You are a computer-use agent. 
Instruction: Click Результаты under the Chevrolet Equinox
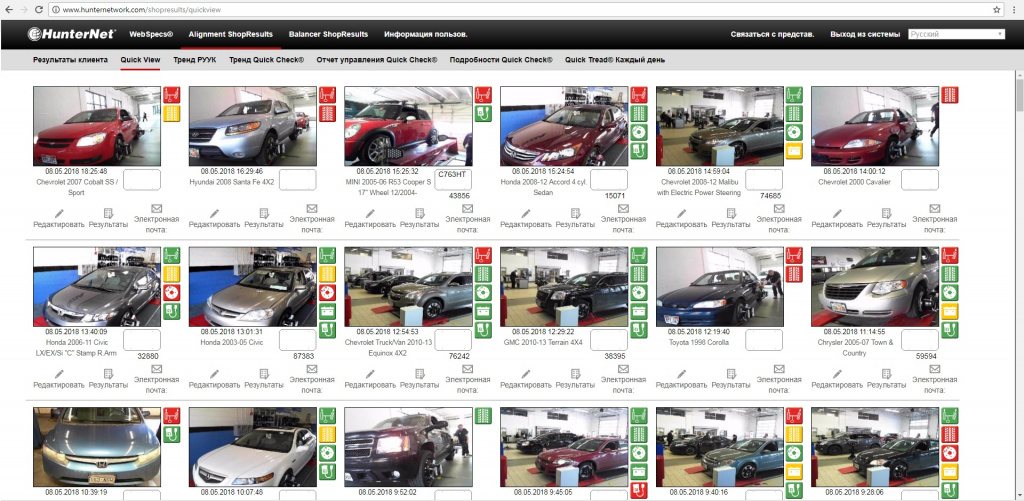420,385
